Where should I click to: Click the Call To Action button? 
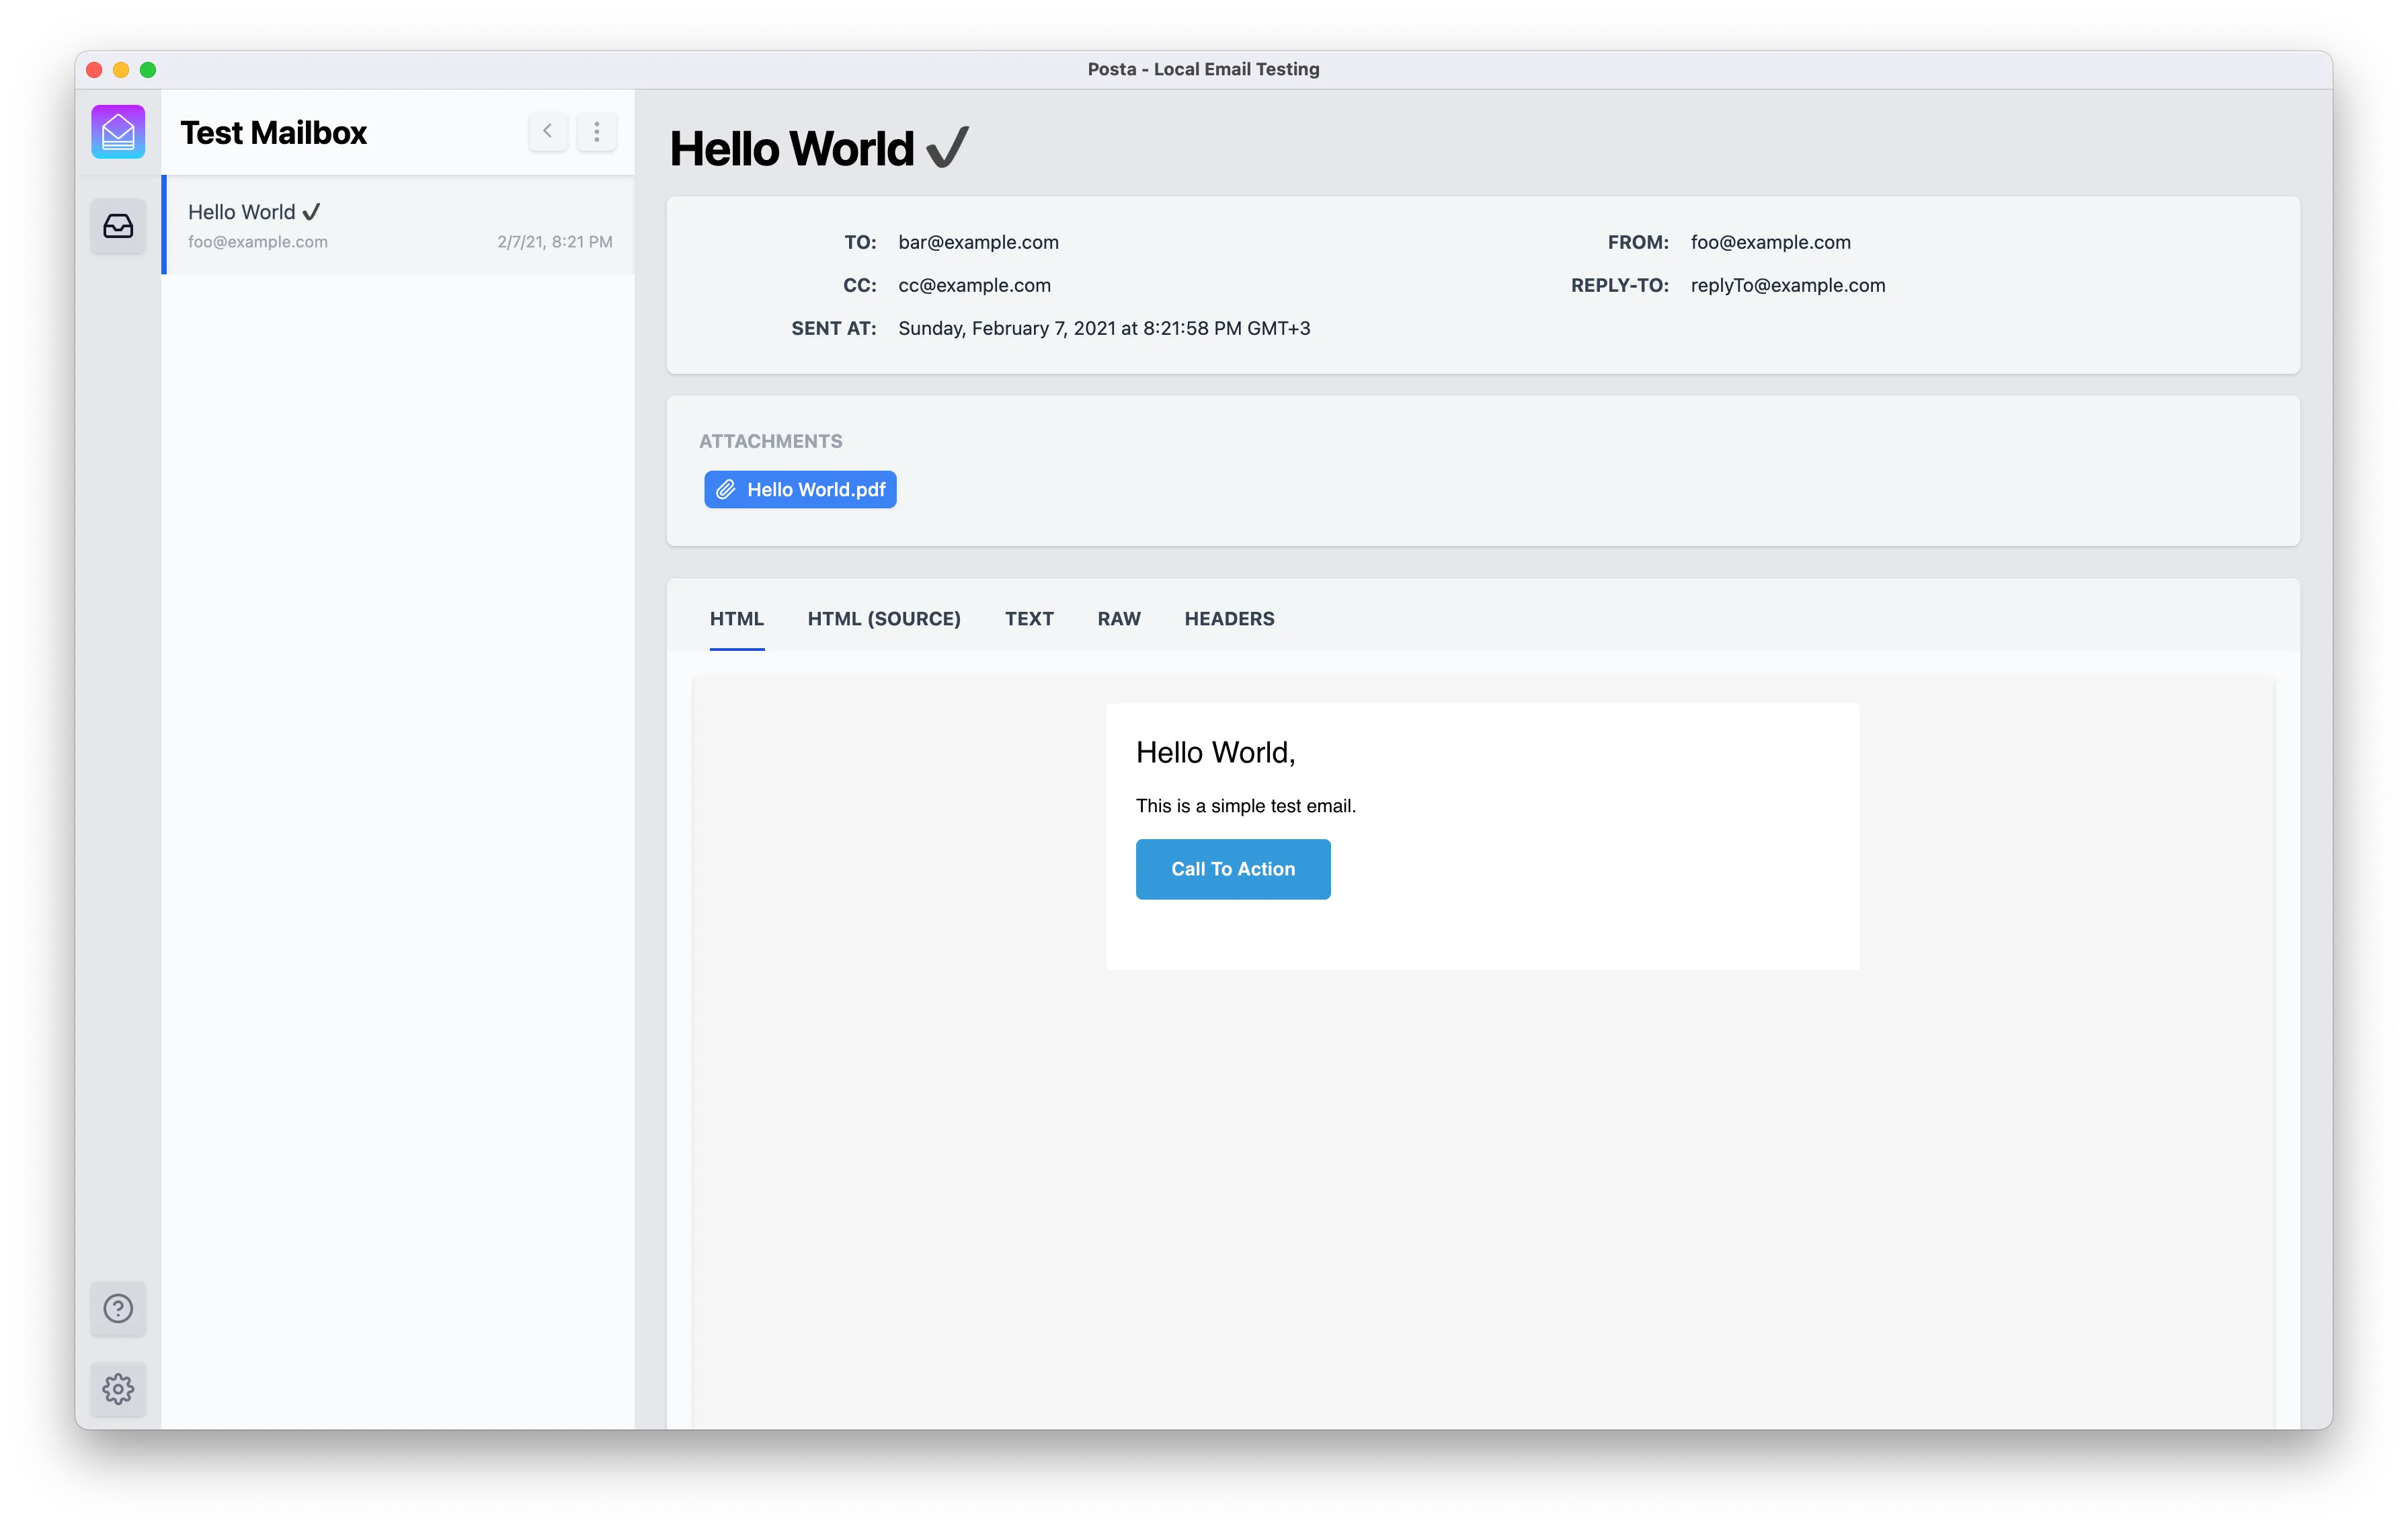[1233, 869]
